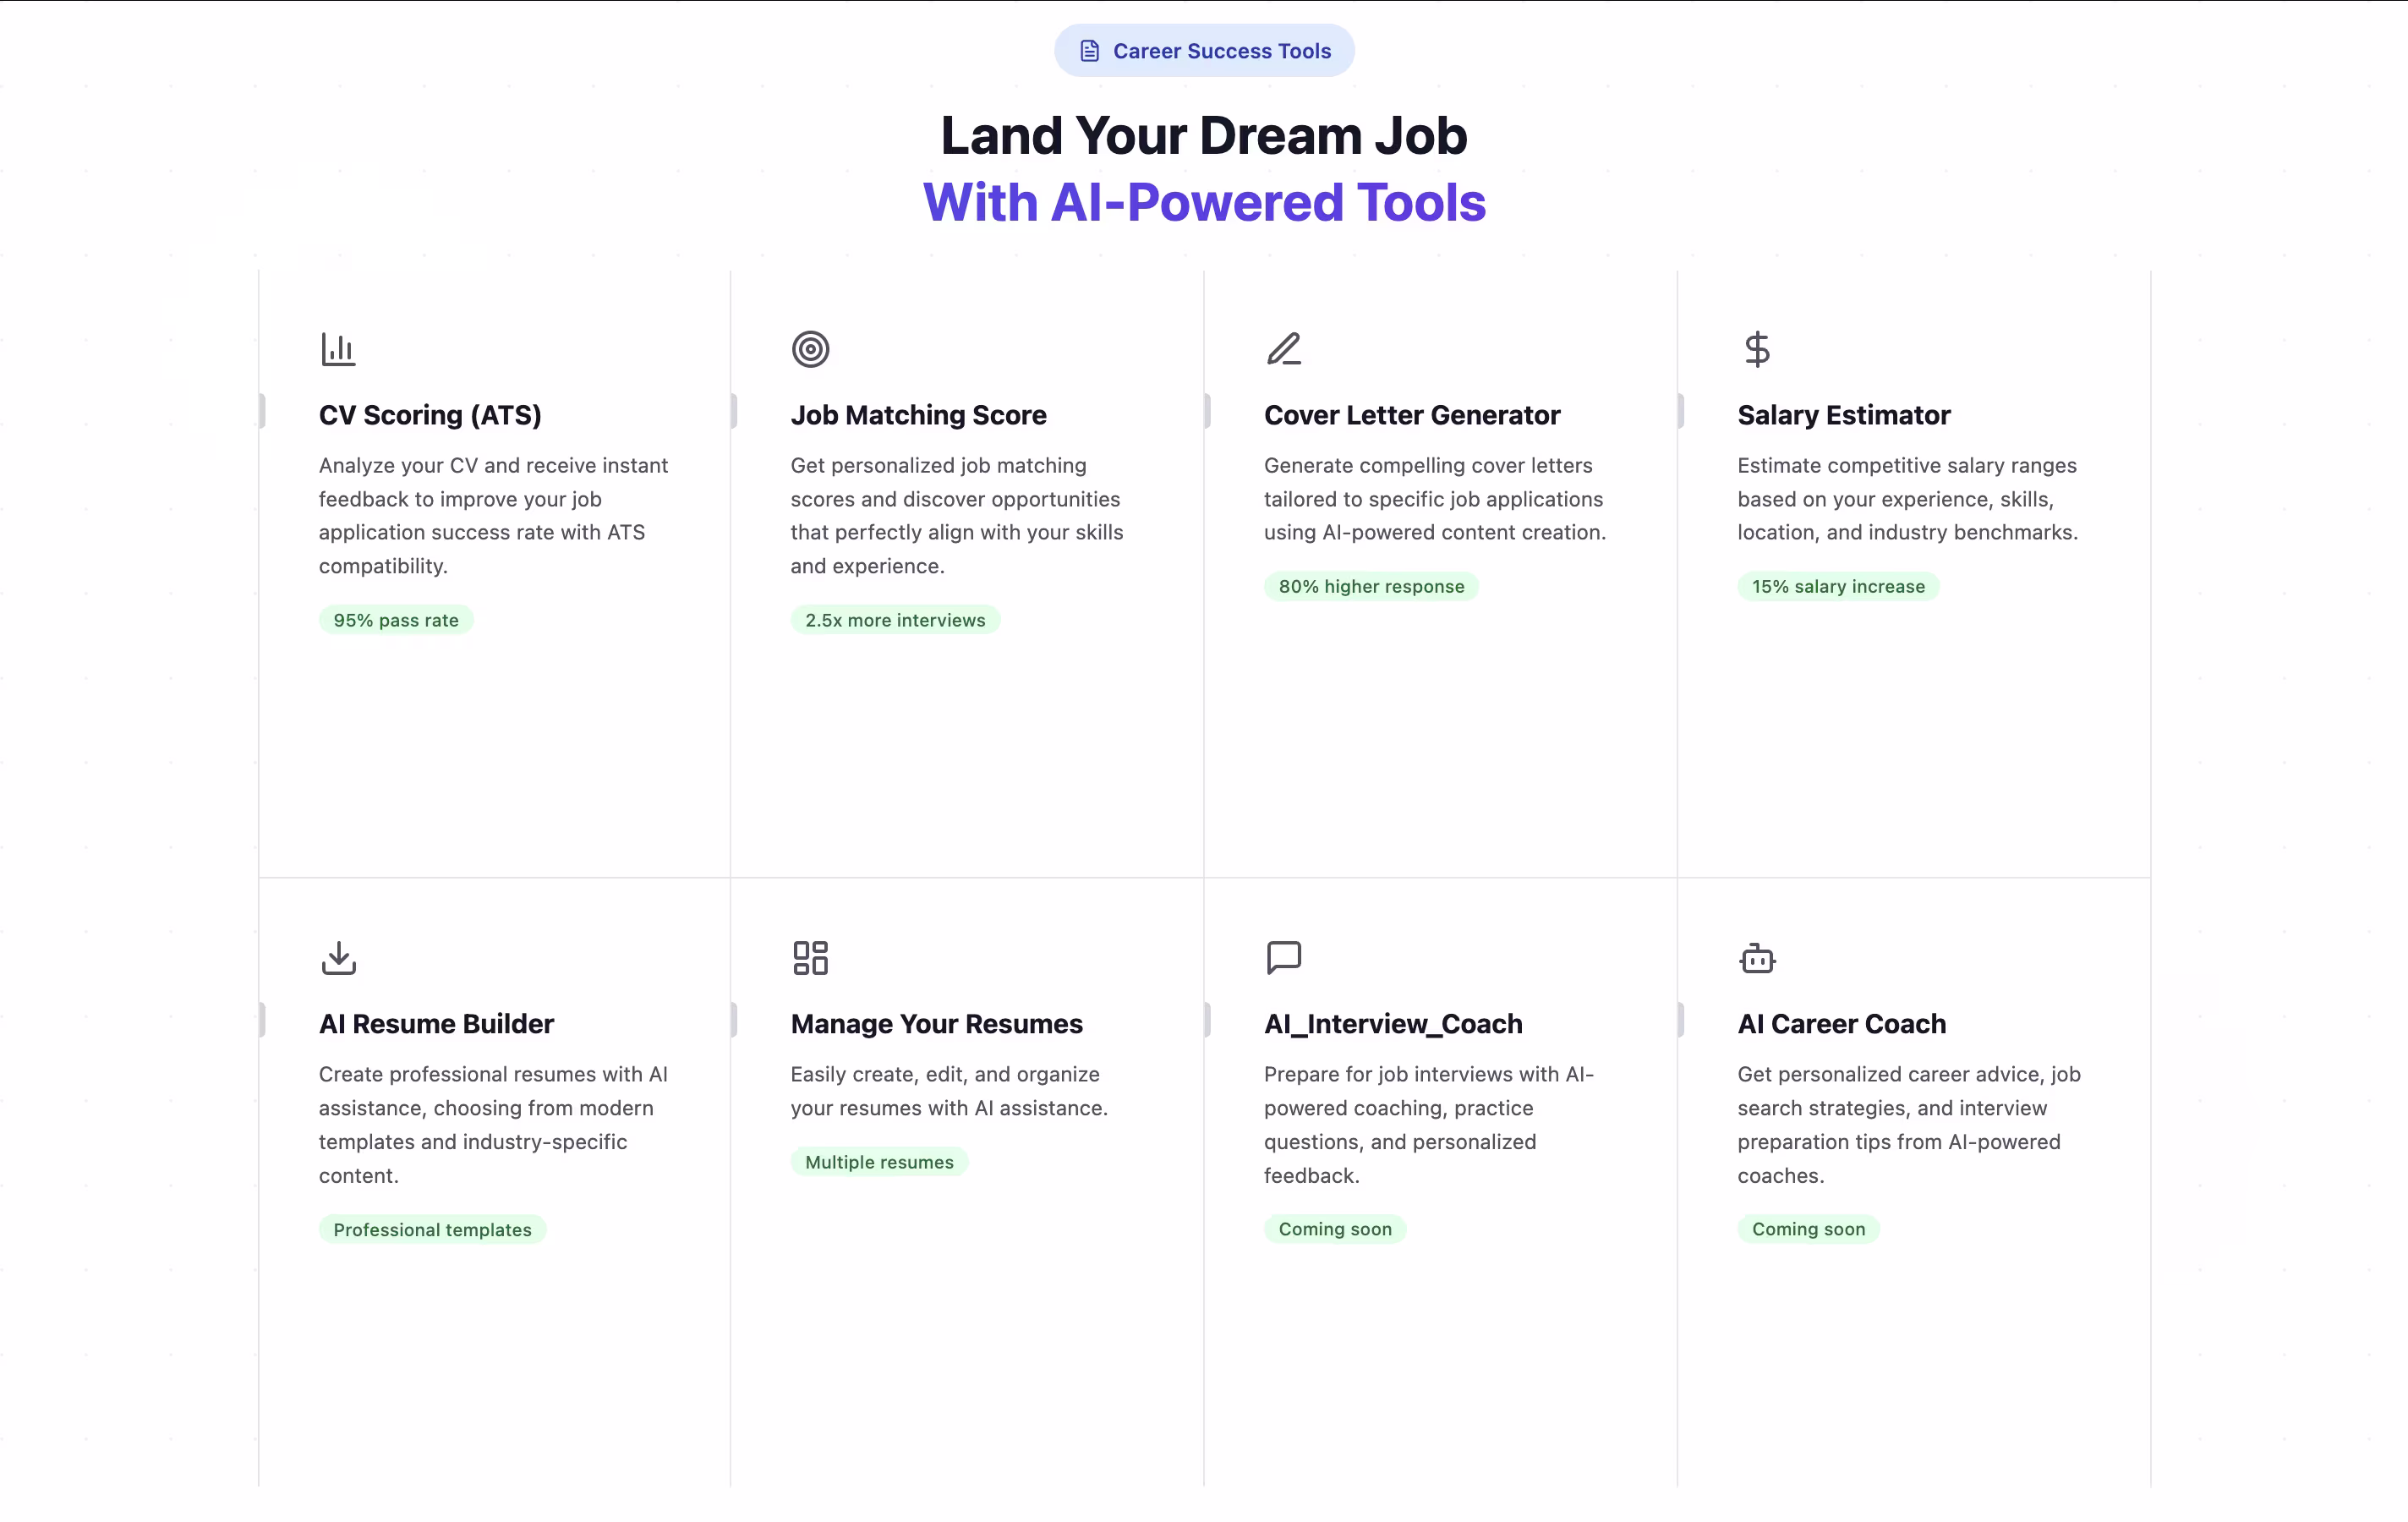Select the Job Matching Score title
This screenshot has width=2408, height=1522.
[918, 415]
